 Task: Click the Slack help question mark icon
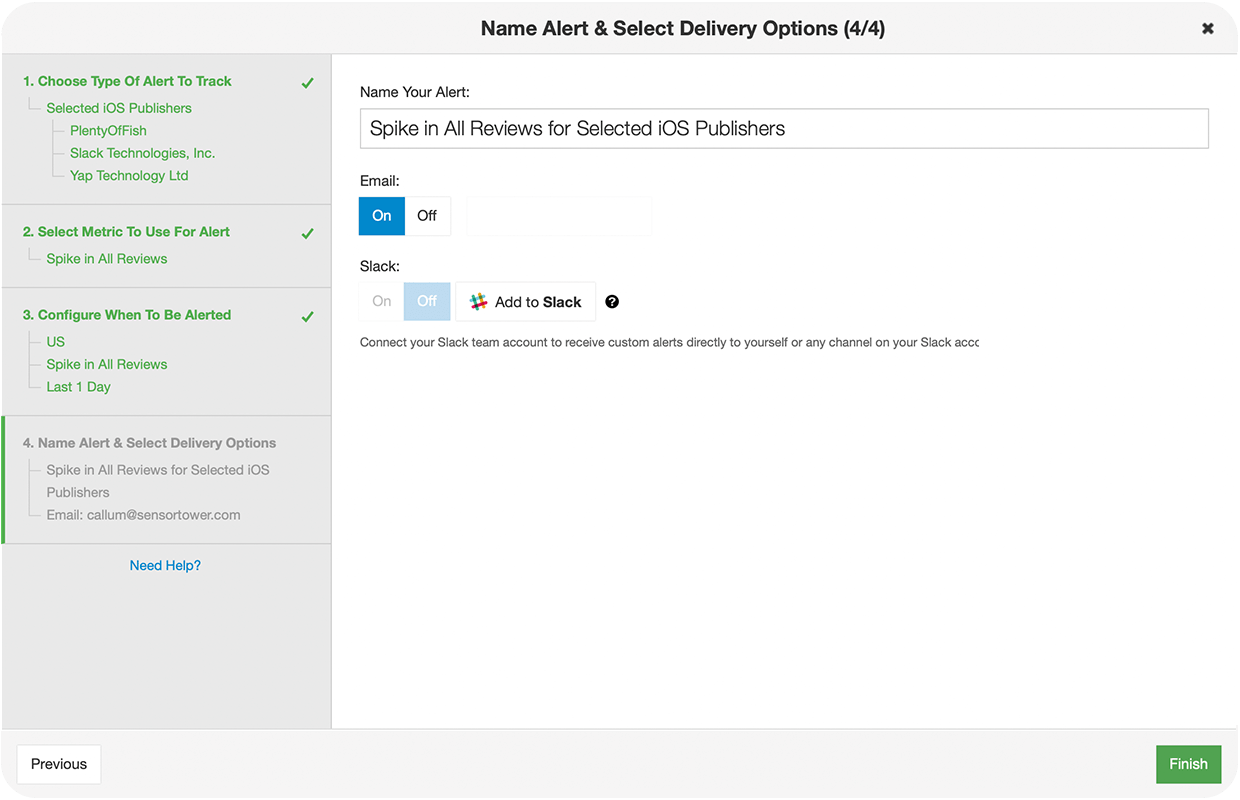tap(612, 302)
